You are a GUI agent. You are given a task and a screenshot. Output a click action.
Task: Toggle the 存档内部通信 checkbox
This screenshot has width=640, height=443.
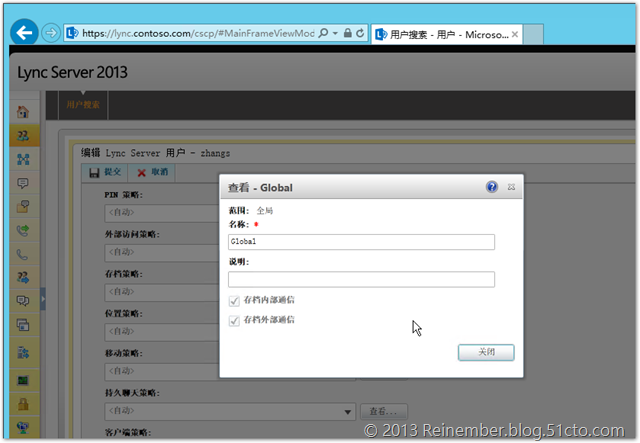point(234,300)
